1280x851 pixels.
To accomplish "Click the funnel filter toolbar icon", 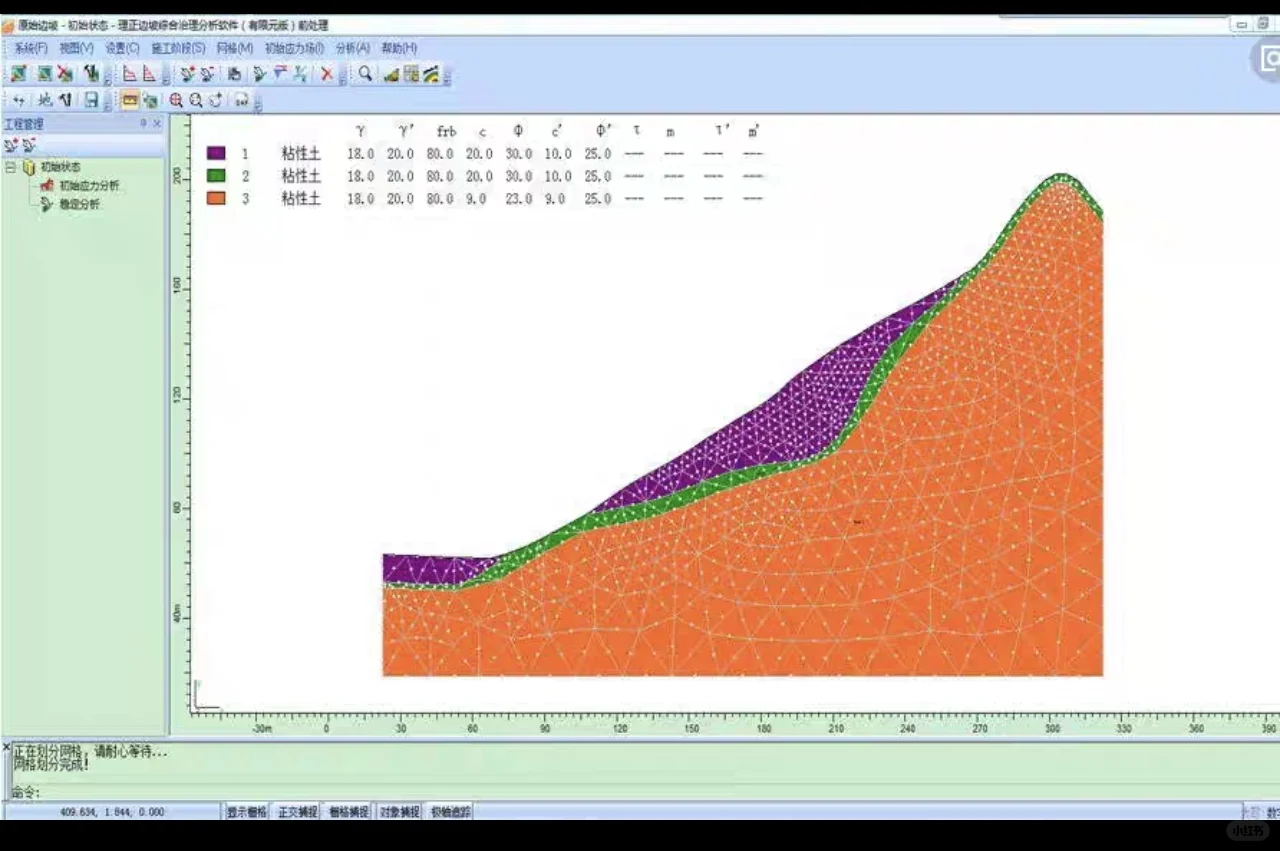I will point(280,73).
